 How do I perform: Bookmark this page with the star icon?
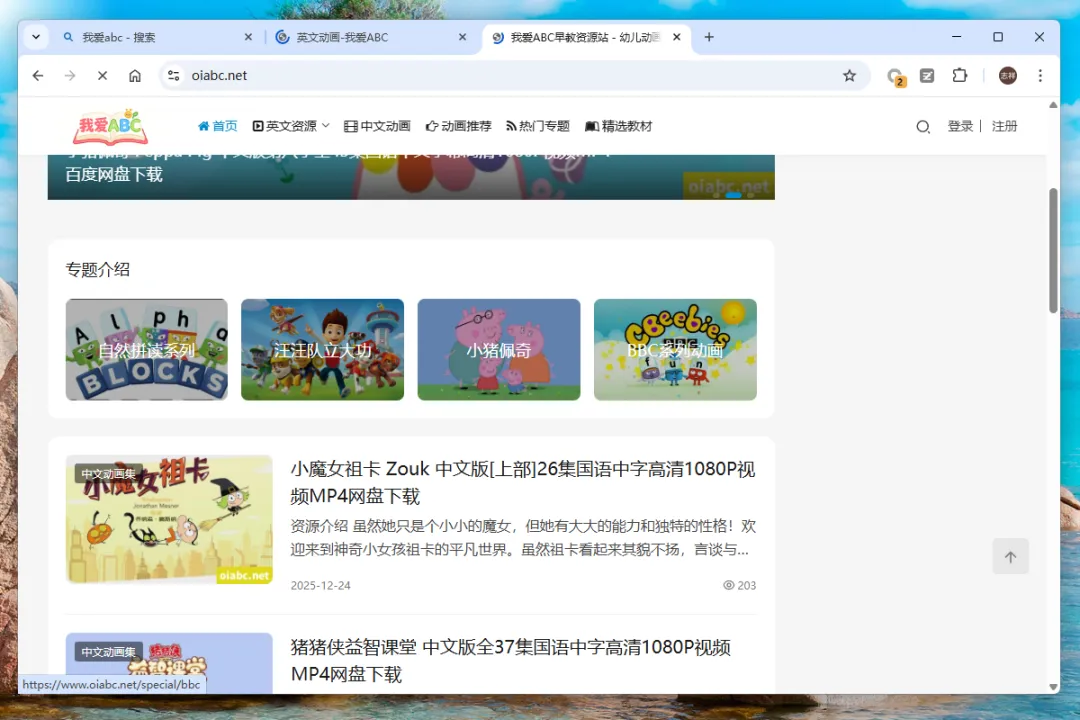pos(849,76)
